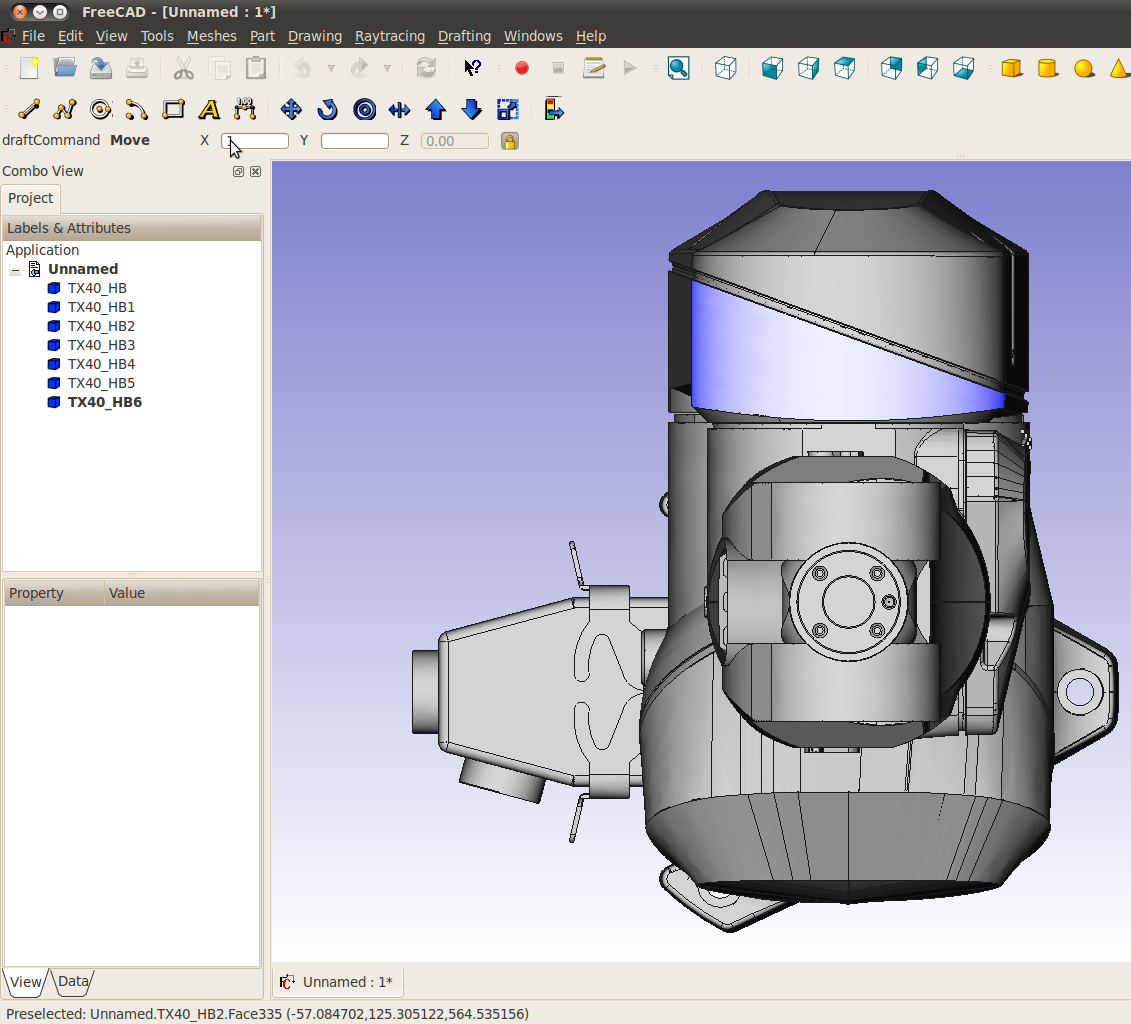Click the Fit All zoom icon
The height and width of the screenshot is (1024, 1131).
(679, 68)
